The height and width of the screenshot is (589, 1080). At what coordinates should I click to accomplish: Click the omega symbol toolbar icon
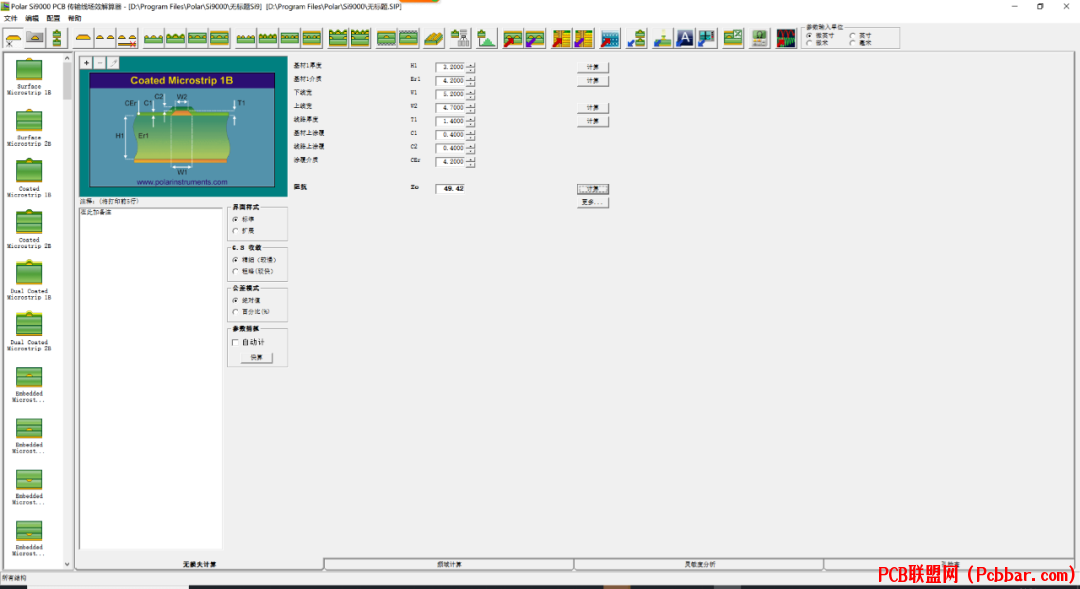pos(759,39)
